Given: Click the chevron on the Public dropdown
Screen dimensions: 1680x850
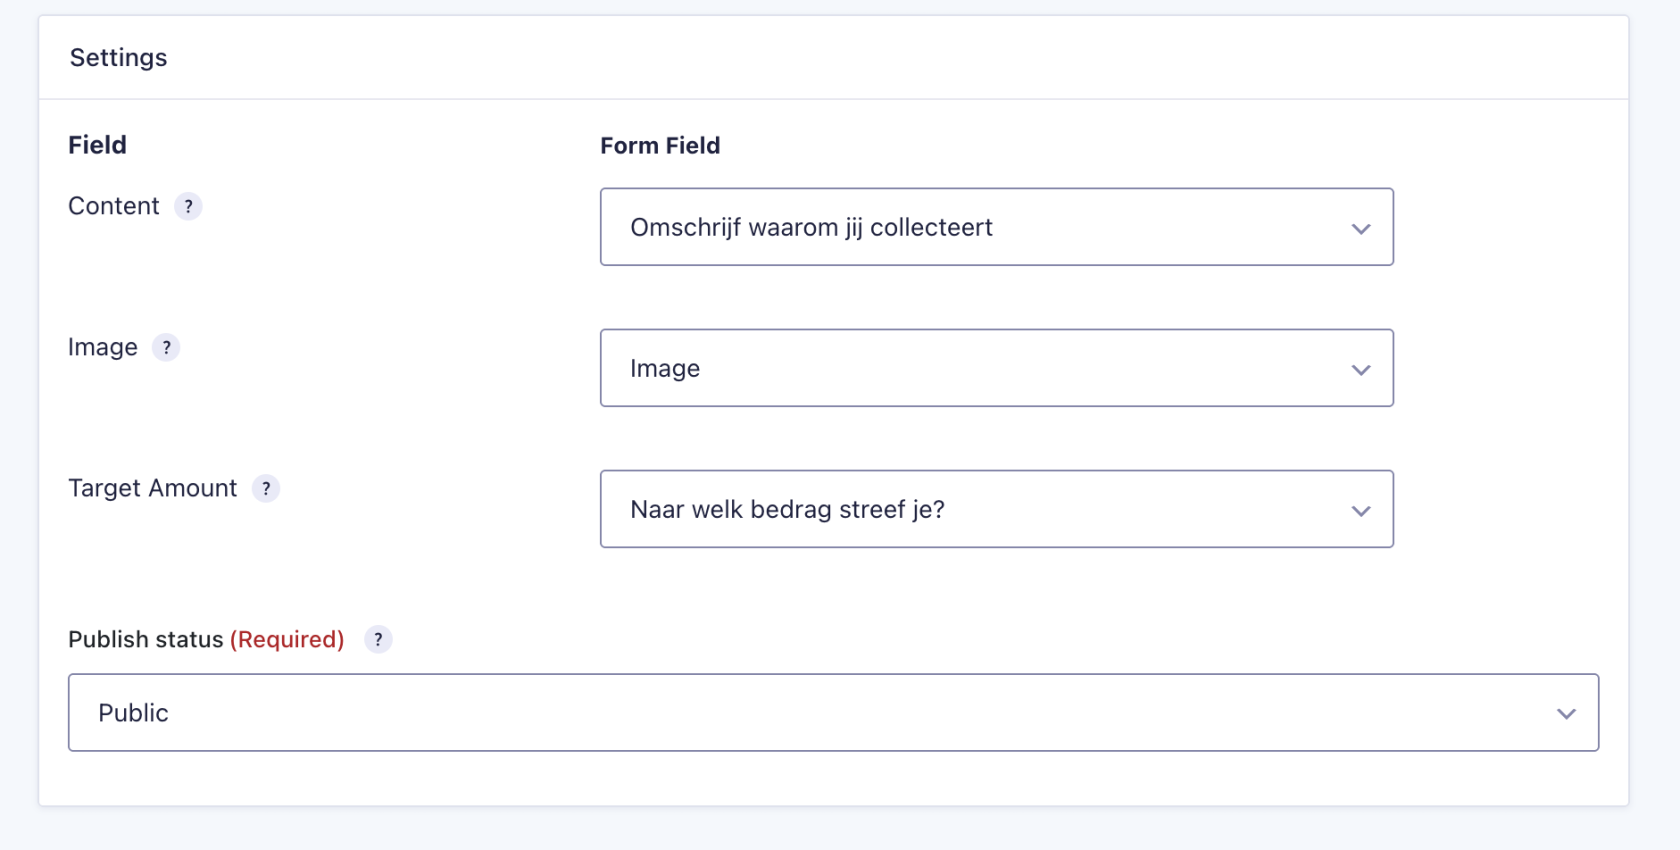Looking at the screenshot, I should pos(1567,713).
